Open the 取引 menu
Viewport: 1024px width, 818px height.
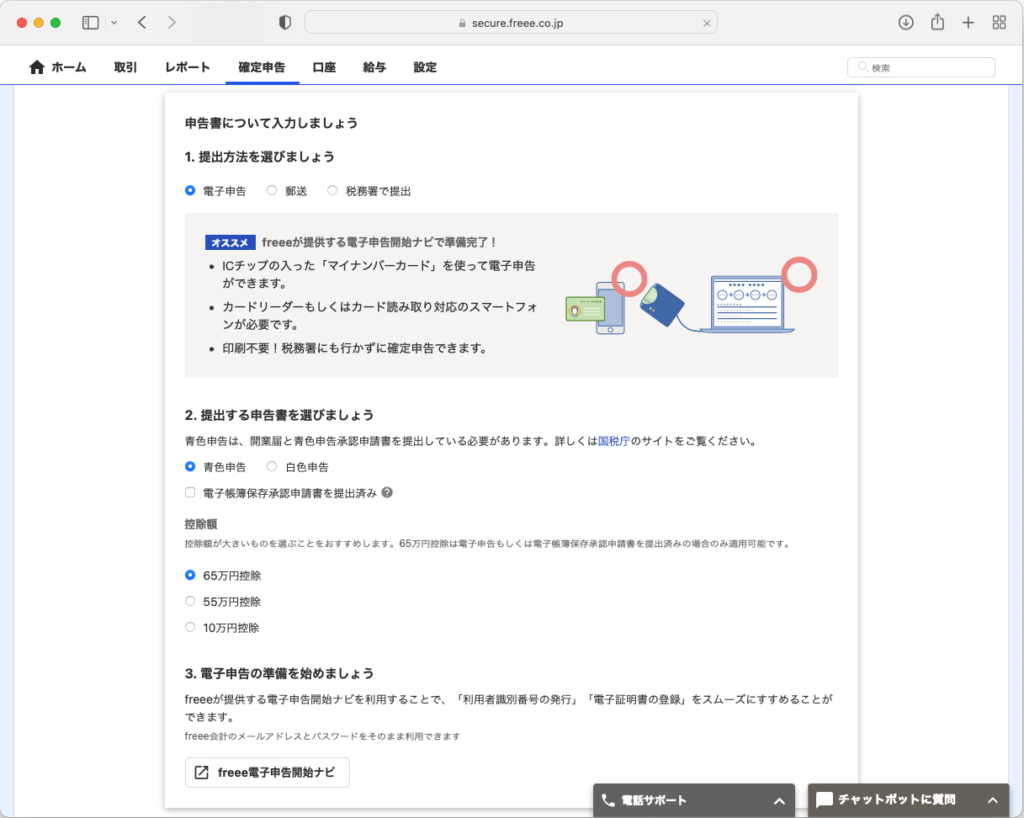(125, 67)
